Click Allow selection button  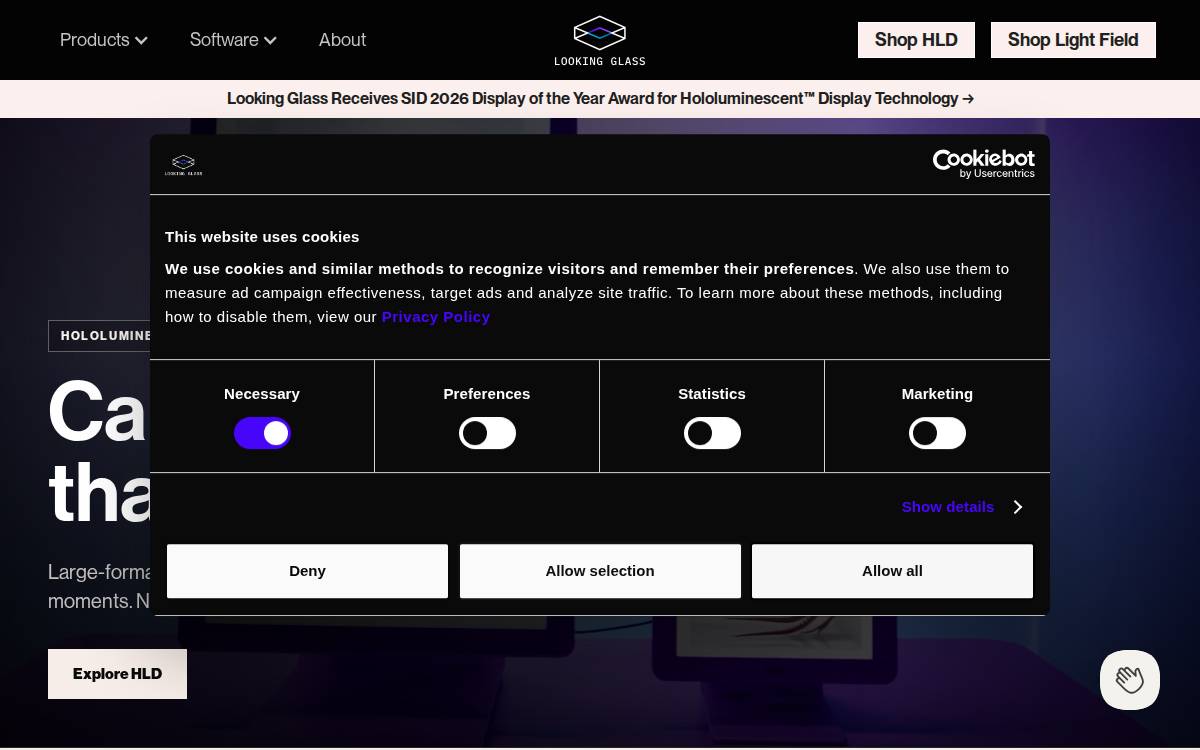pos(600,571)
